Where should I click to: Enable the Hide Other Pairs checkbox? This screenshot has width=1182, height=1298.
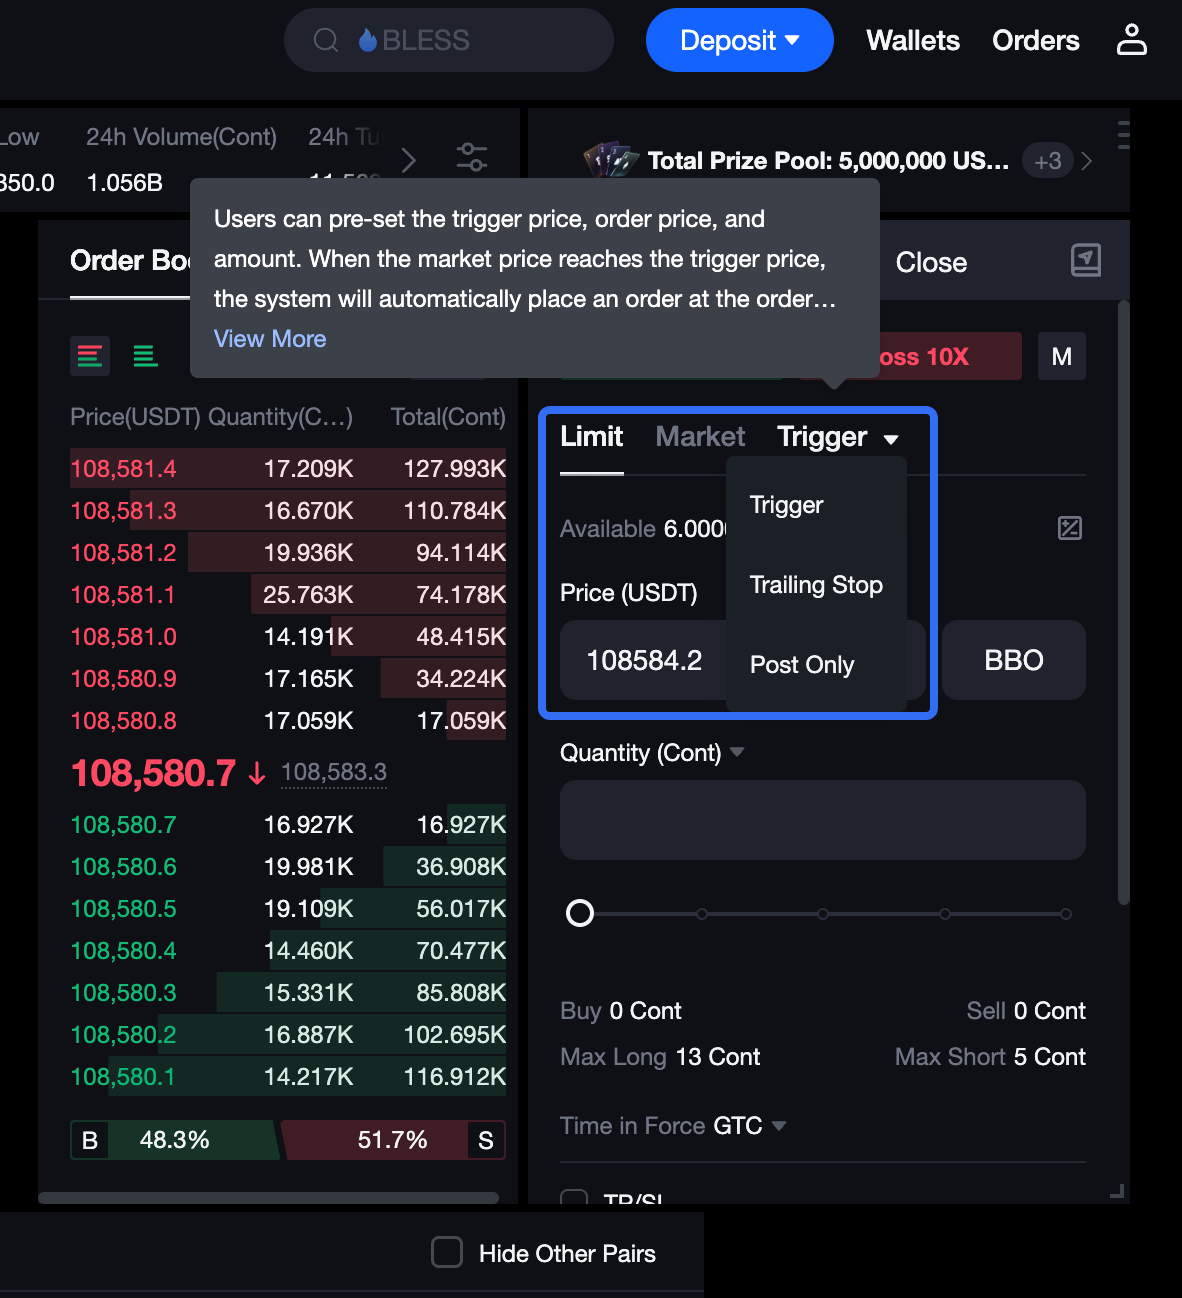[446, 1252]
